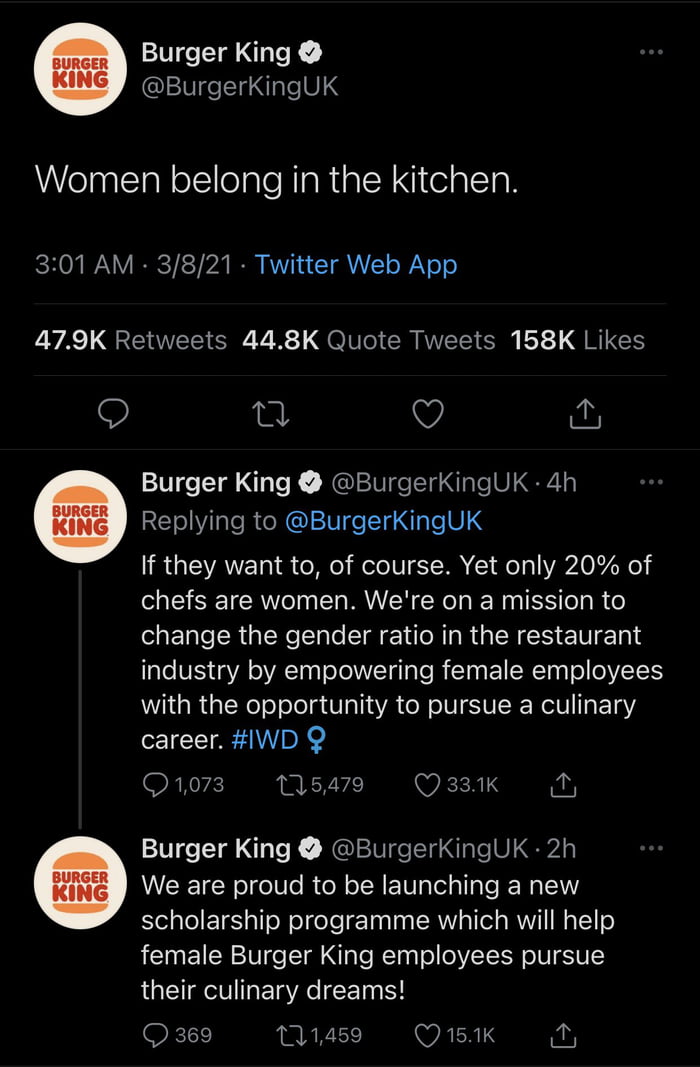Click the #IWD hashtag
The width and height of the screenshot is (700, 1067).
[x=263, y=741]
